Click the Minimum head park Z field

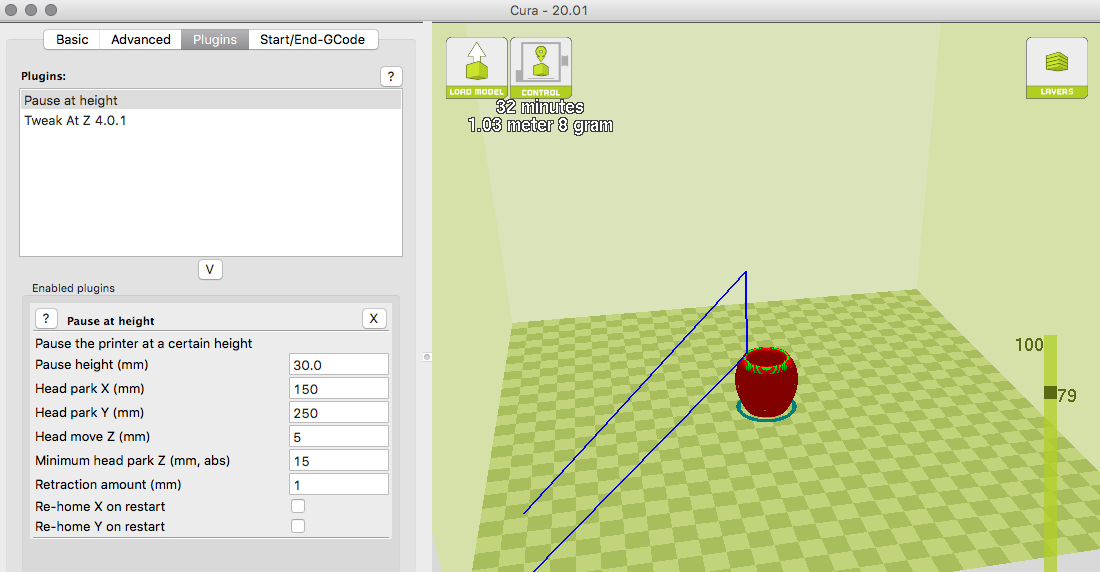(339, 460)
